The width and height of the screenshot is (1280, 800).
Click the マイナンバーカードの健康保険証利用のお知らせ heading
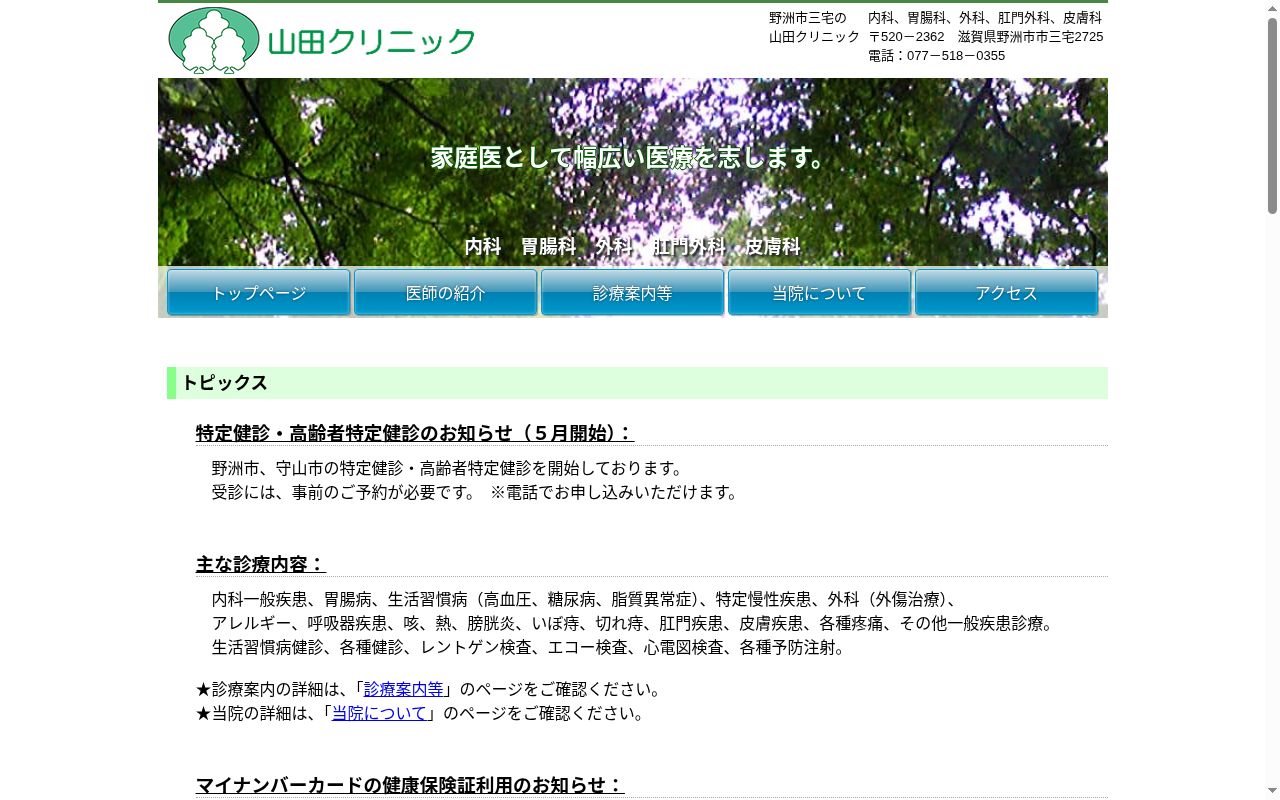pyautogui.click(x=410, y=785)
